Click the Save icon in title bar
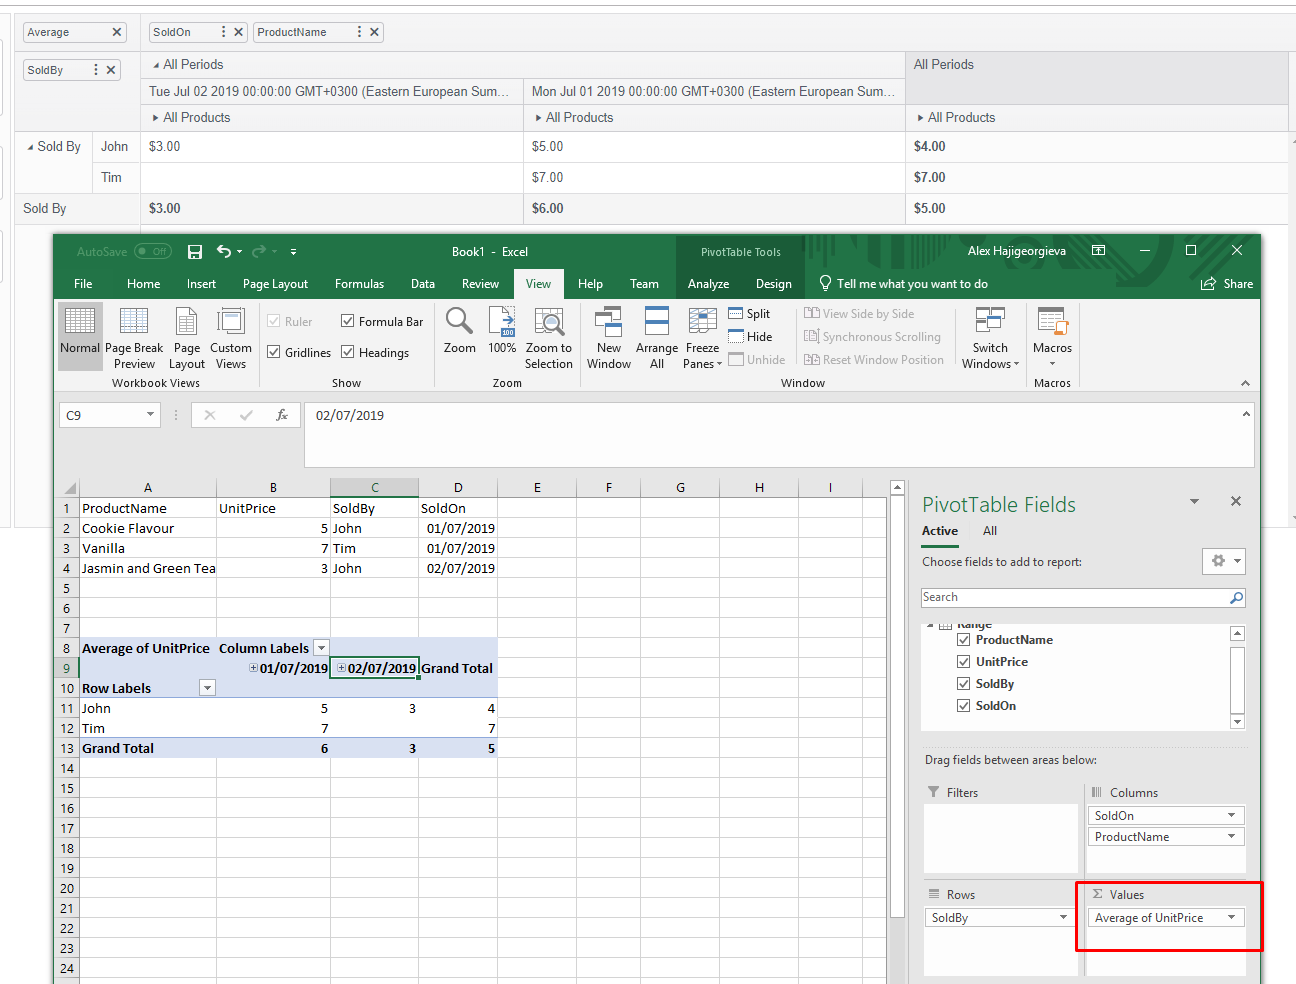This screenshot has height=984, width=1296. (195, 252)
